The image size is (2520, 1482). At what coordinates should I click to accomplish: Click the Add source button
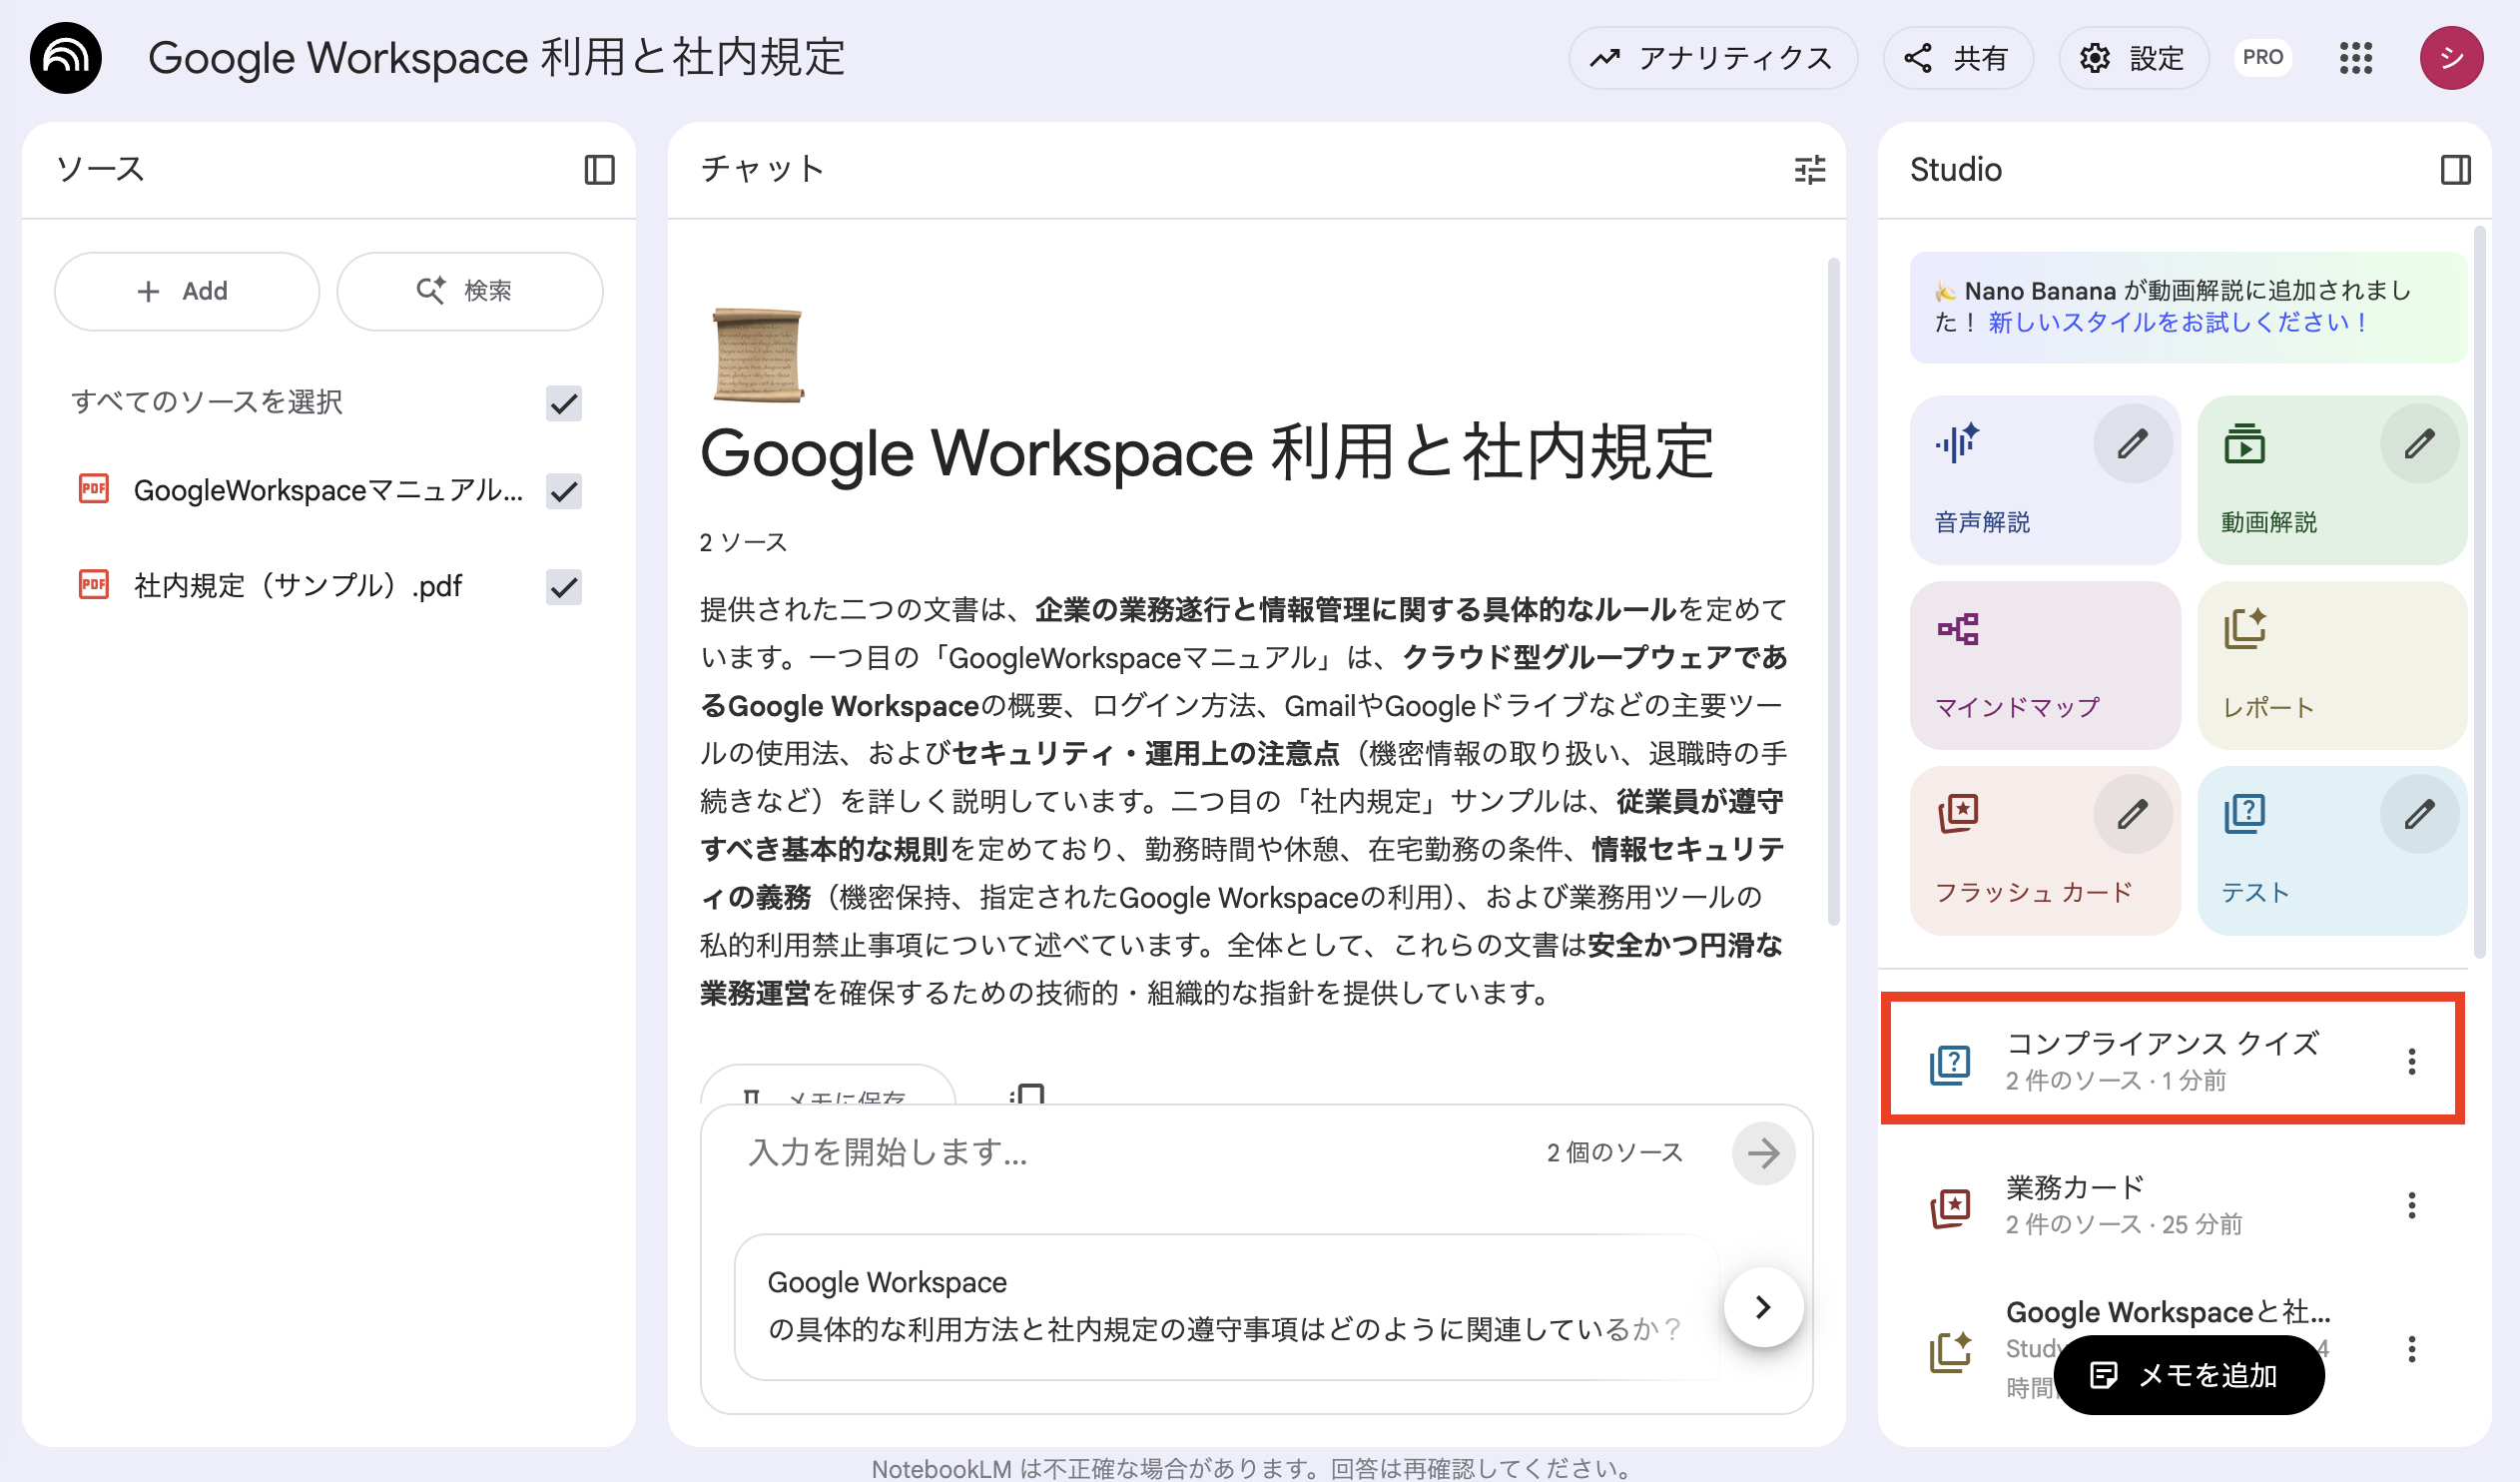coord(186,291)
